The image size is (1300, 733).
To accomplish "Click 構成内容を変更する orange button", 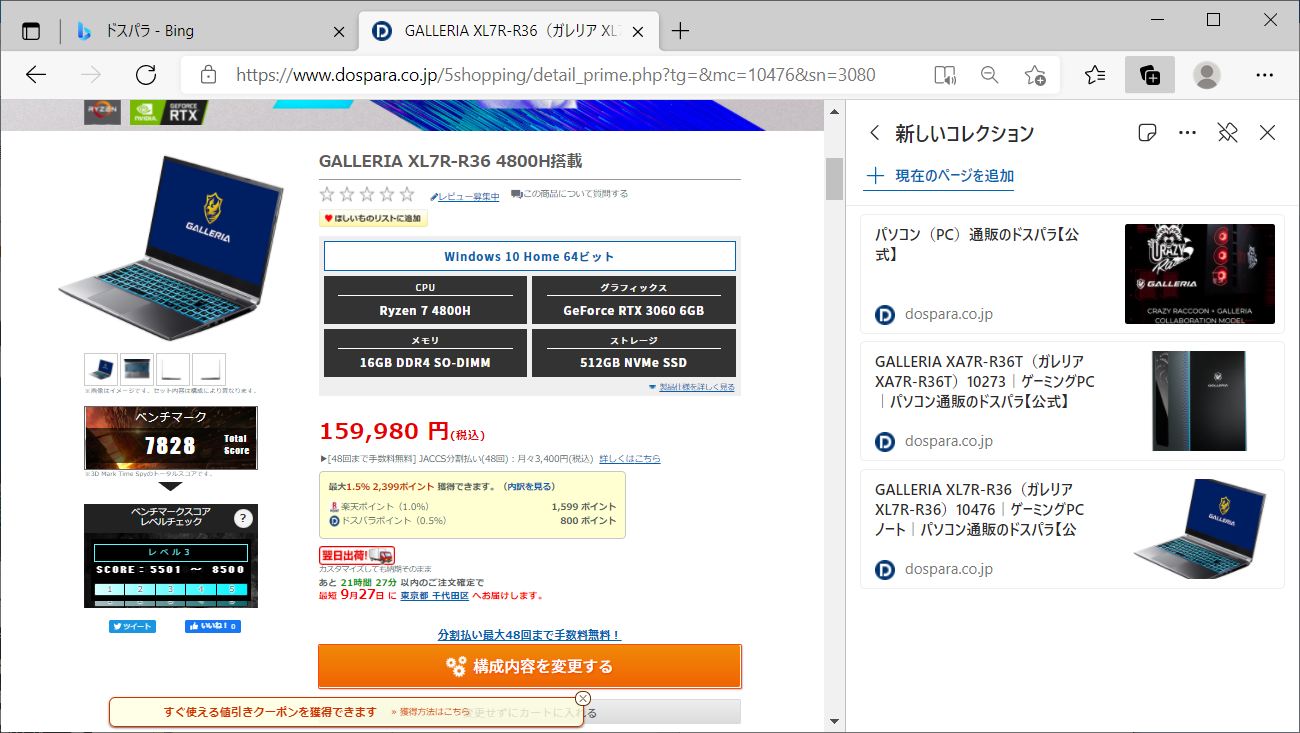I will (x=529, y=666).
